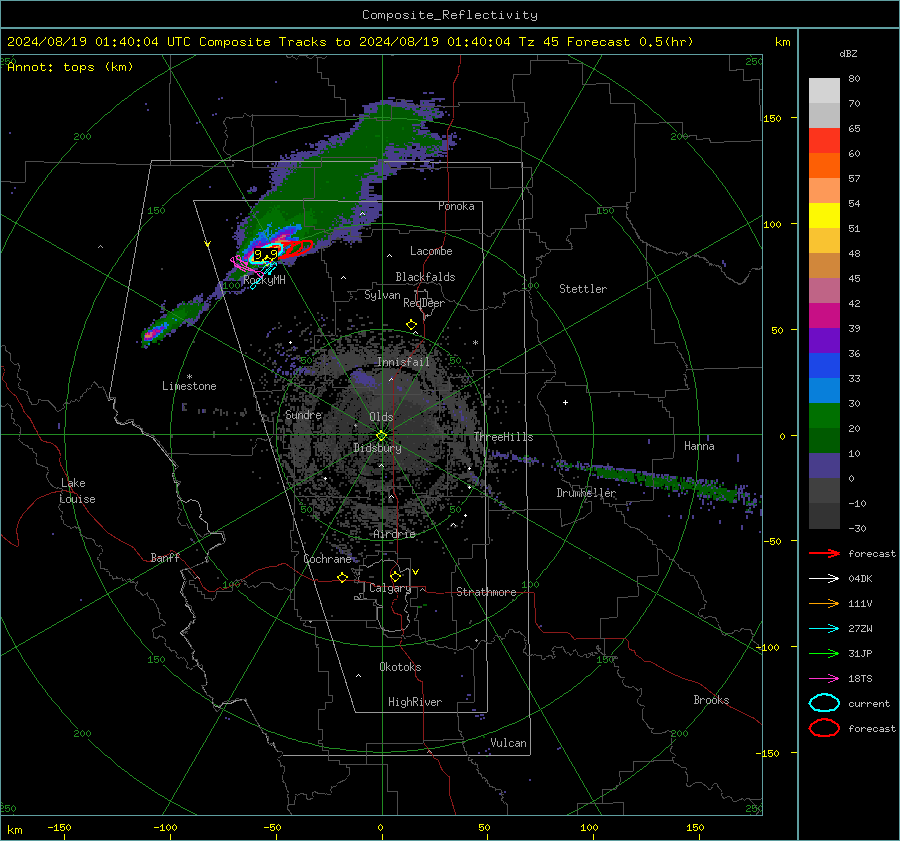Click the Limestone label

click(189, 386)
